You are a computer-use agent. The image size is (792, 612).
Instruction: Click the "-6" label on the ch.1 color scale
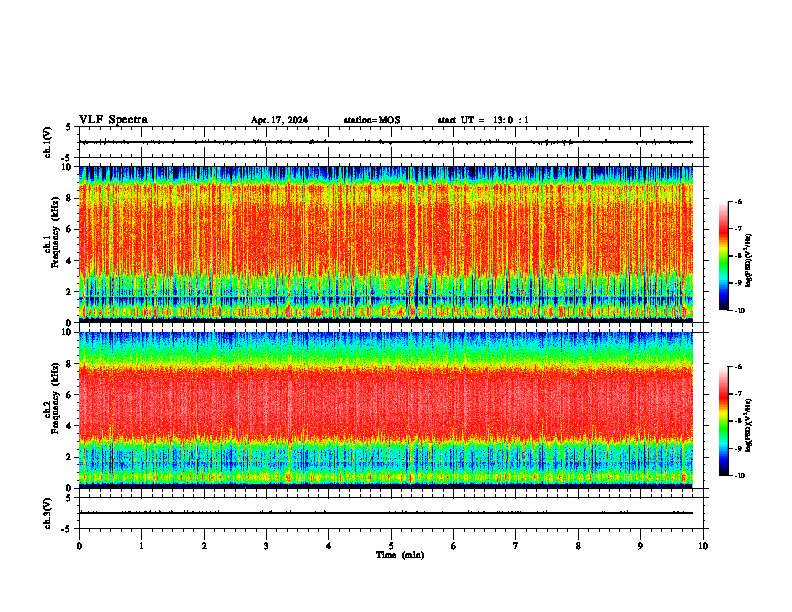pos(738,201)
